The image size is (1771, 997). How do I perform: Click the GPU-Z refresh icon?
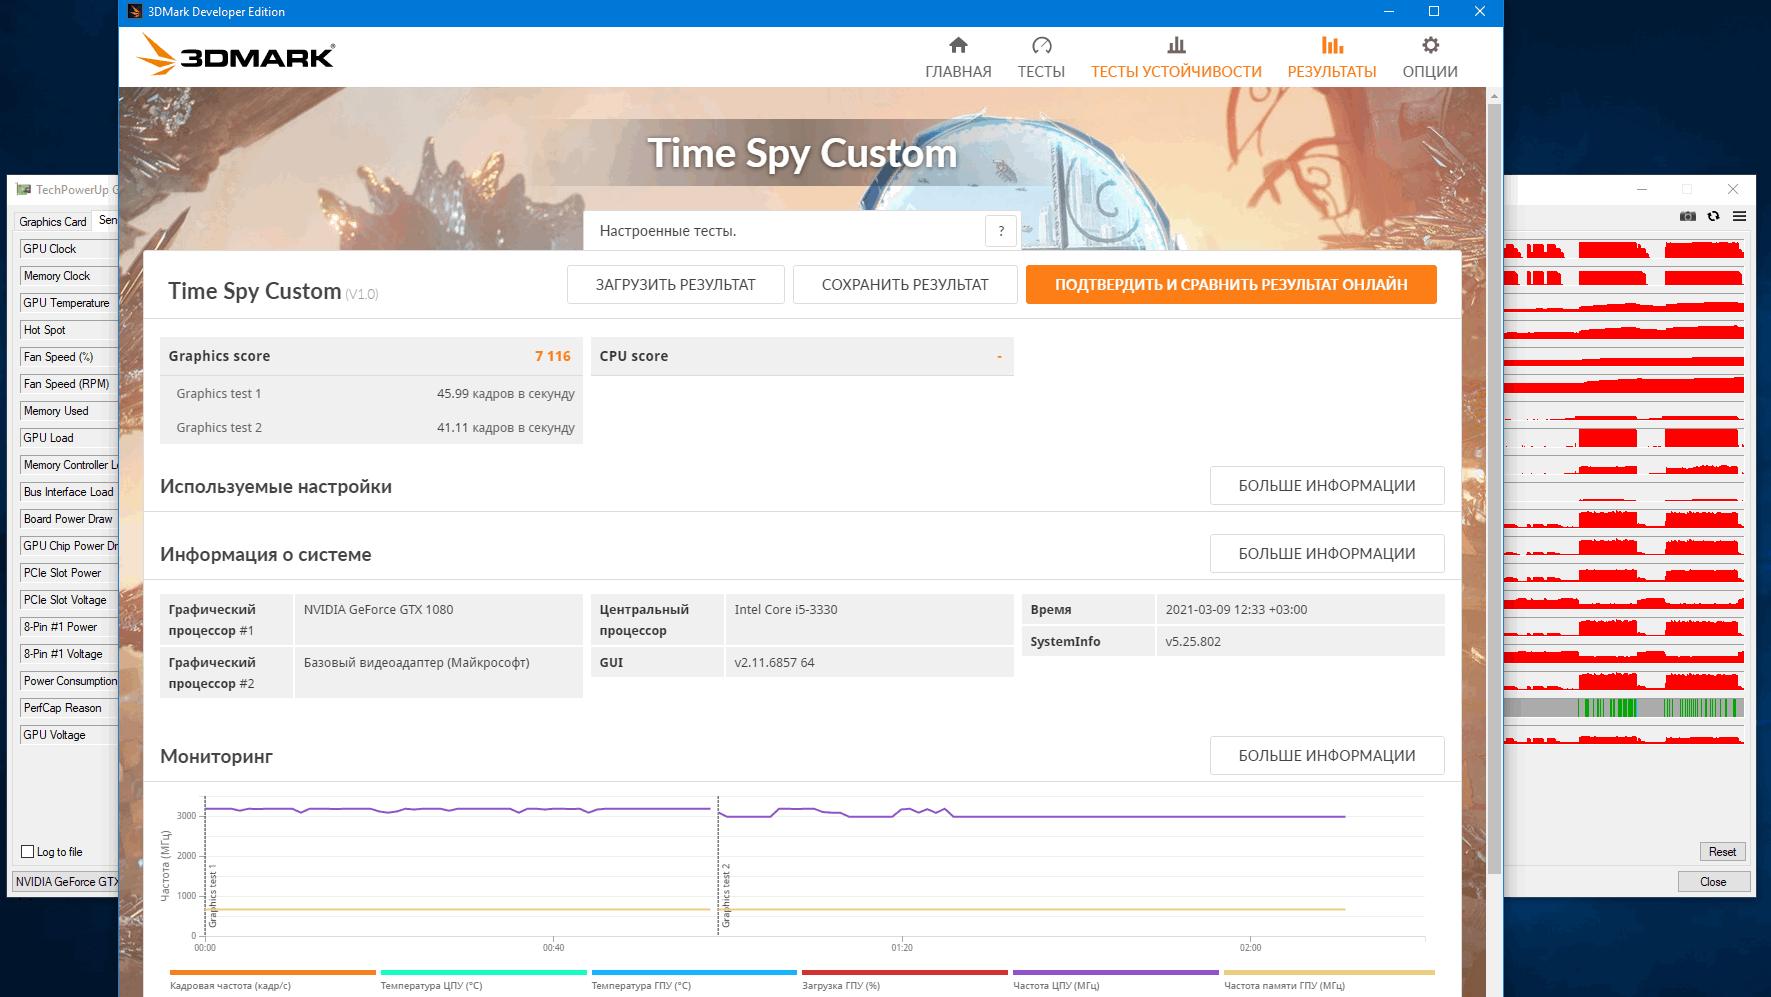pos(1714,216)
